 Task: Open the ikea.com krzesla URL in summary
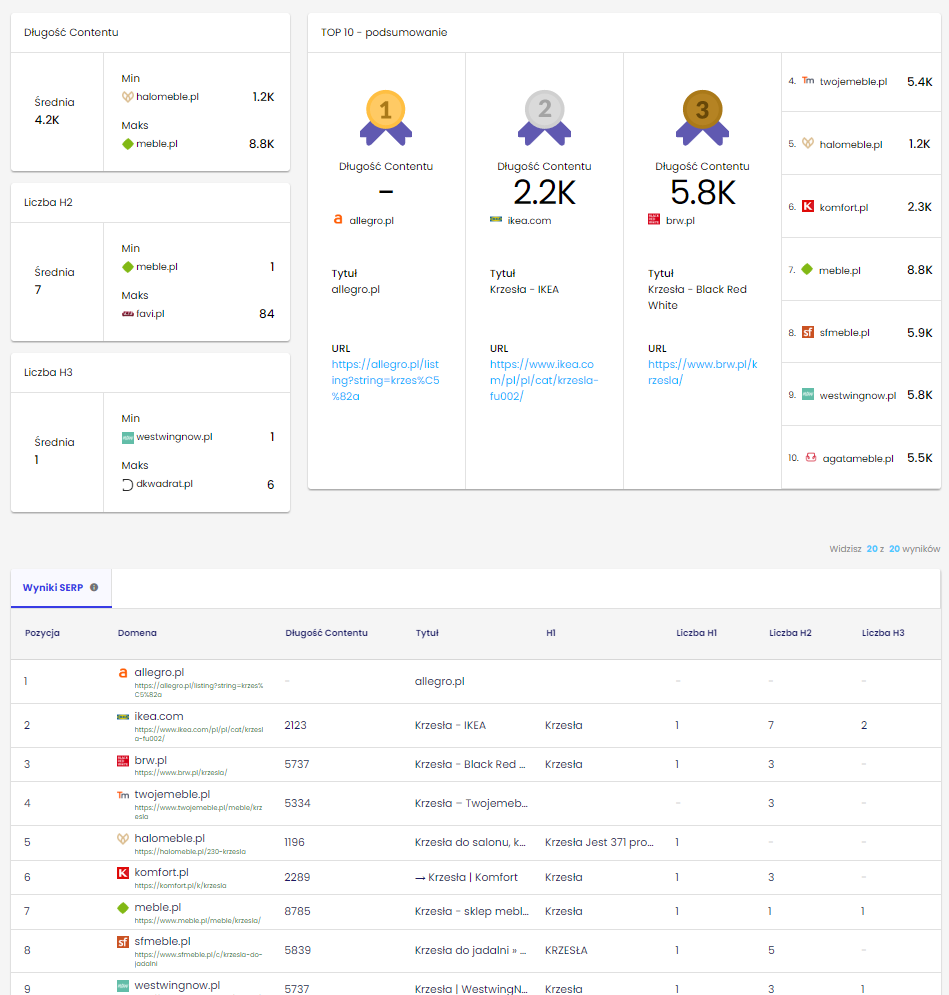(544, 380)
